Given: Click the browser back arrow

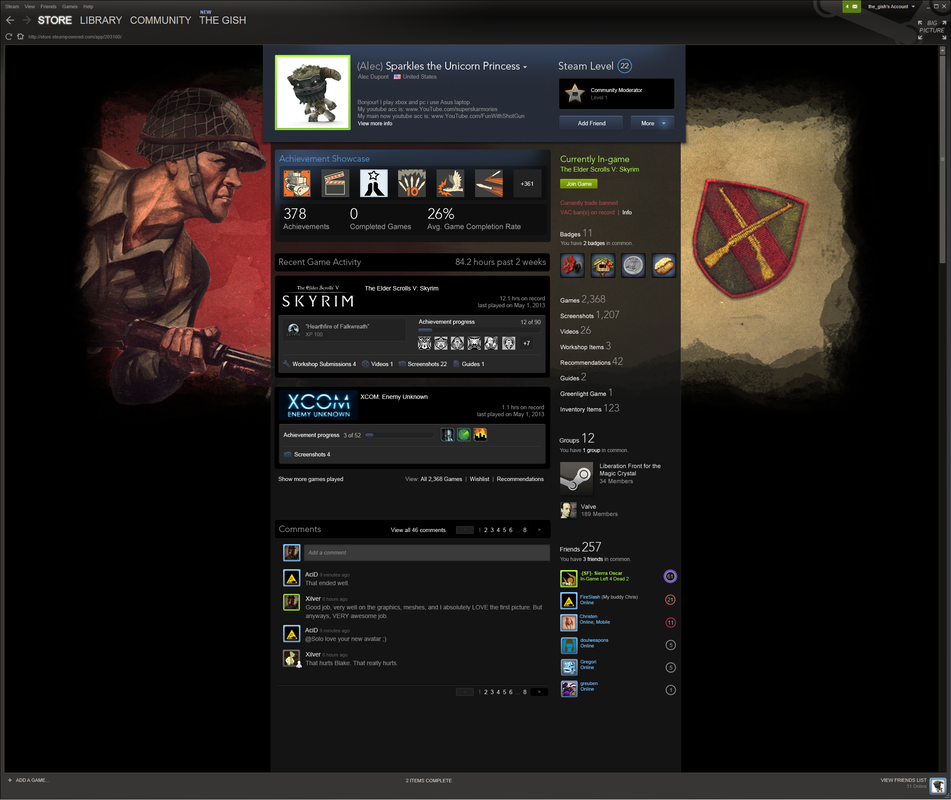Looking at the screenshot, I should tap(11, 20).
